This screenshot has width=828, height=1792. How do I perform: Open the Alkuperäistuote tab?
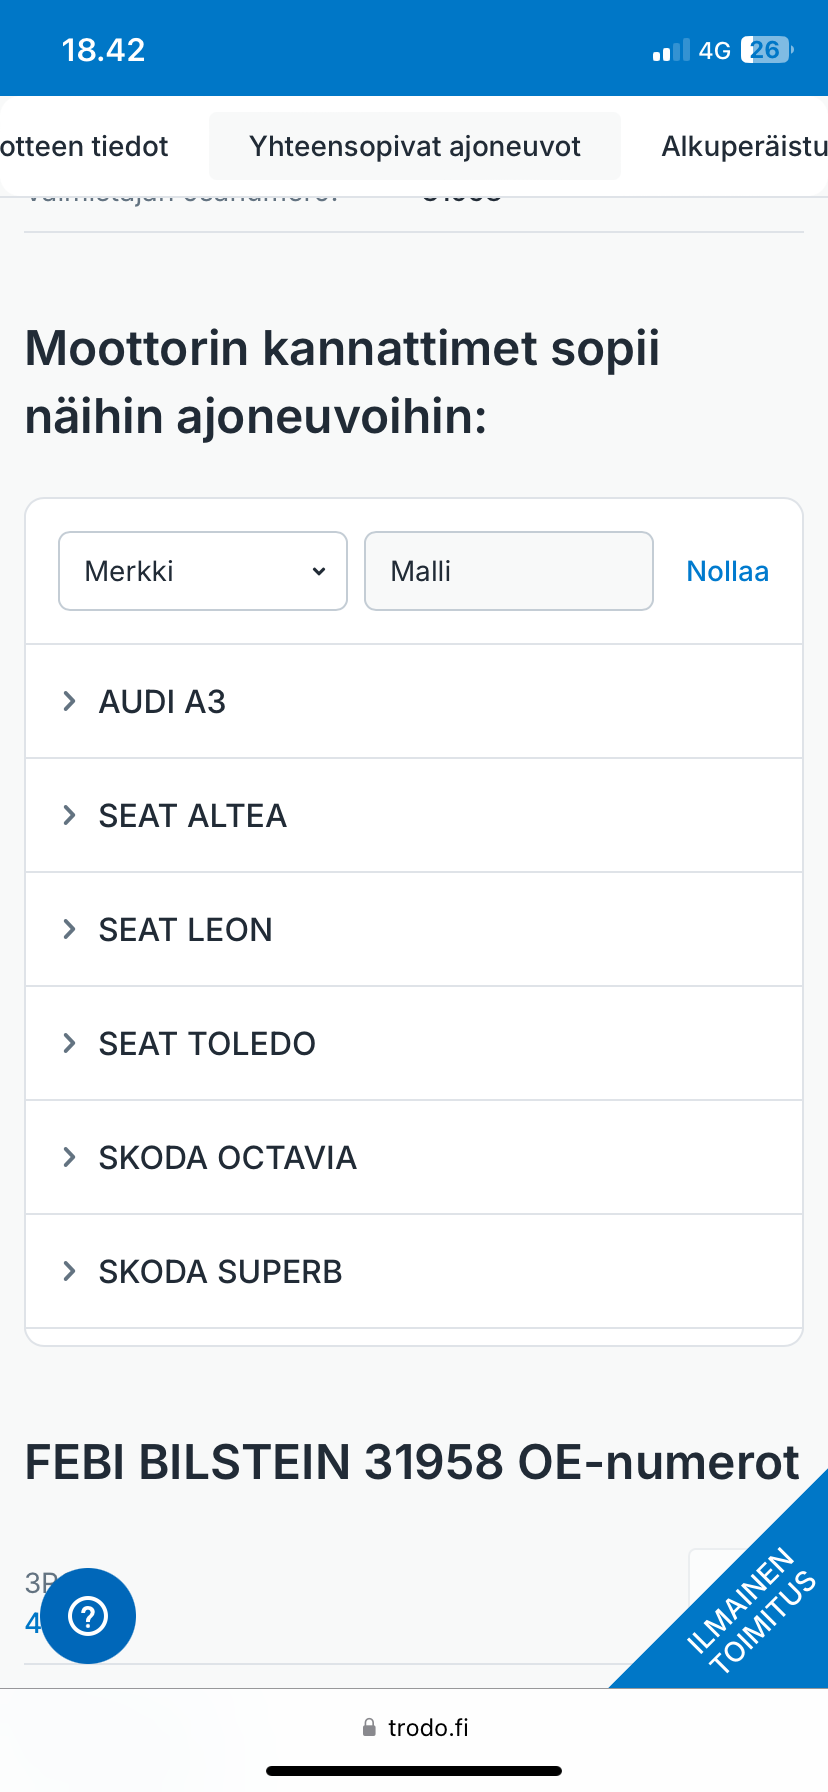pyautogui.click(x=744, y=146)
